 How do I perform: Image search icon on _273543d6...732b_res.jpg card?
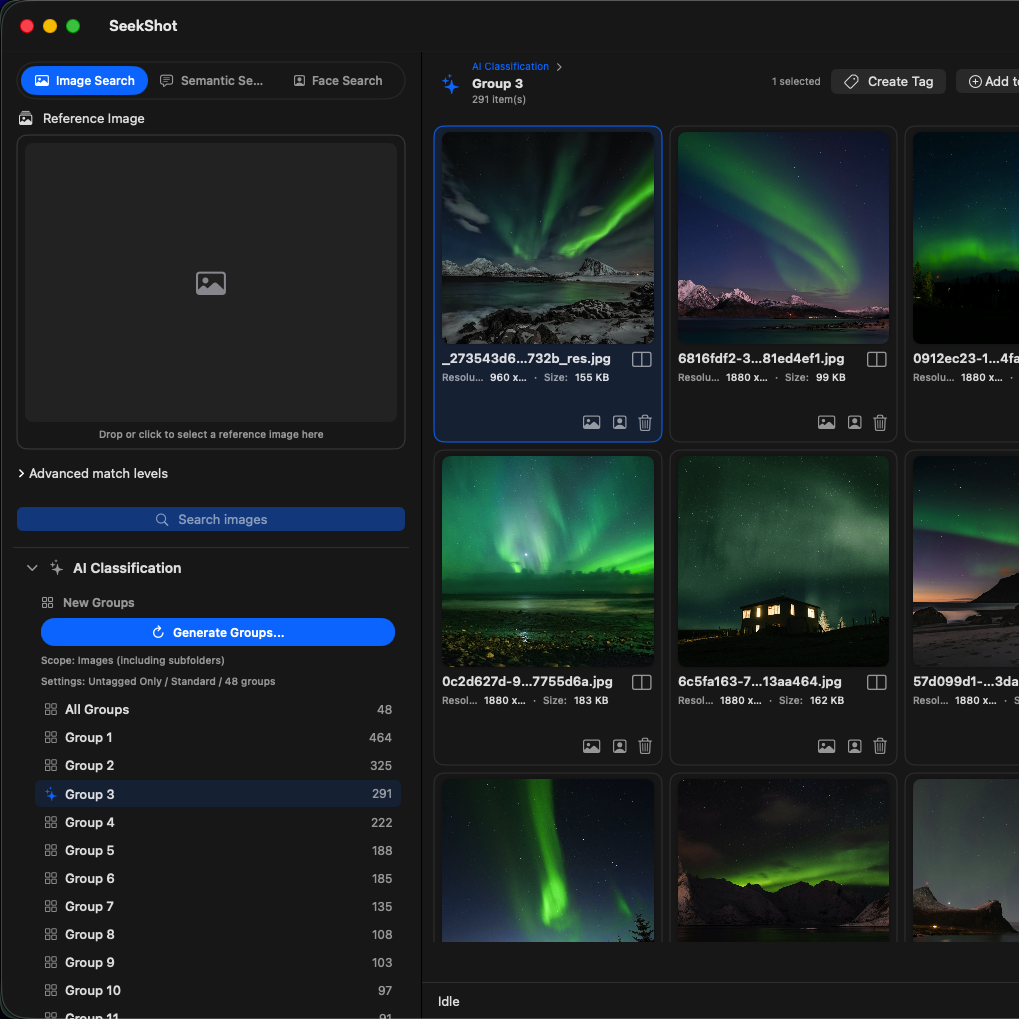pos(591,422)
